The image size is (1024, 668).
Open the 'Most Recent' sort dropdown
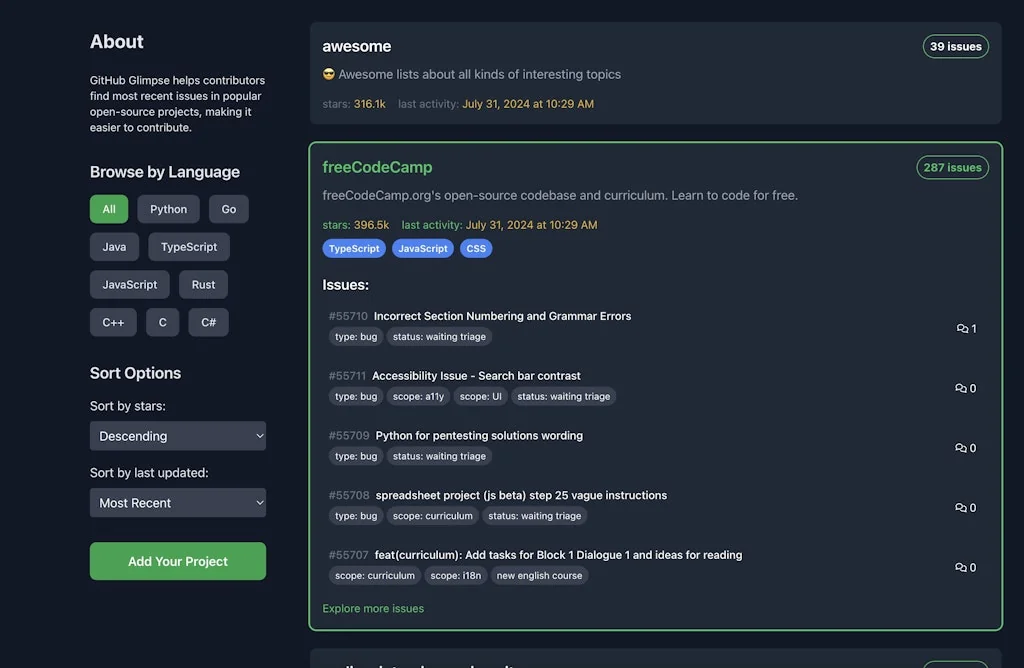(x=177, y=502)
